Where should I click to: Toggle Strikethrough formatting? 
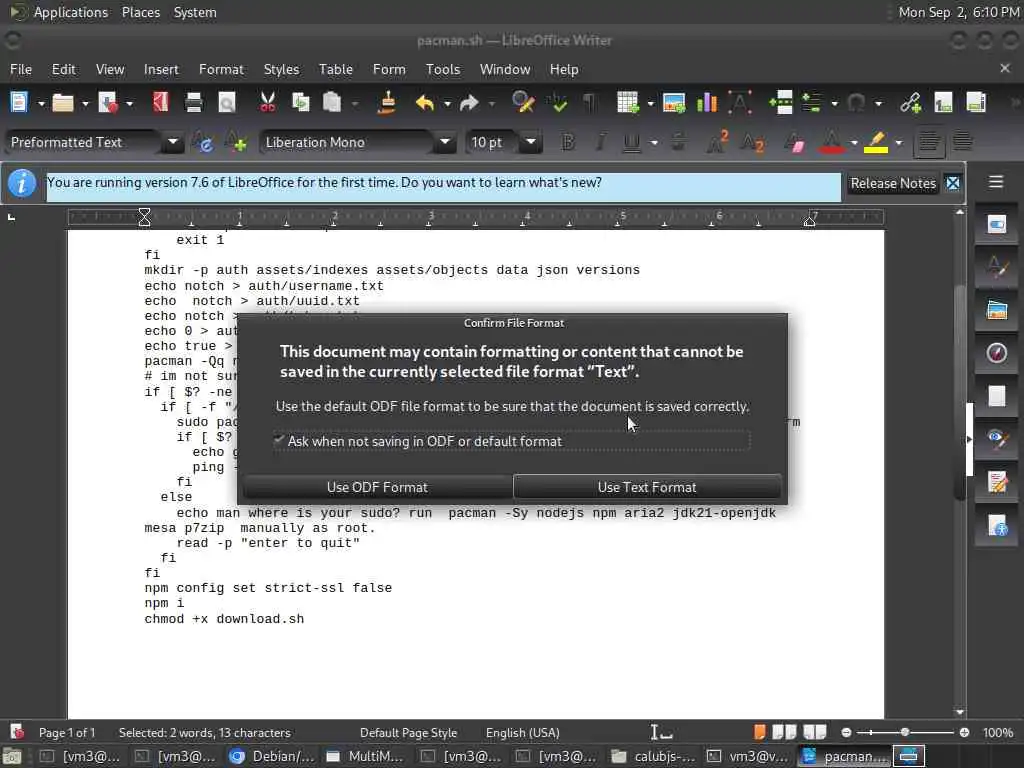[x=679, y=142]
